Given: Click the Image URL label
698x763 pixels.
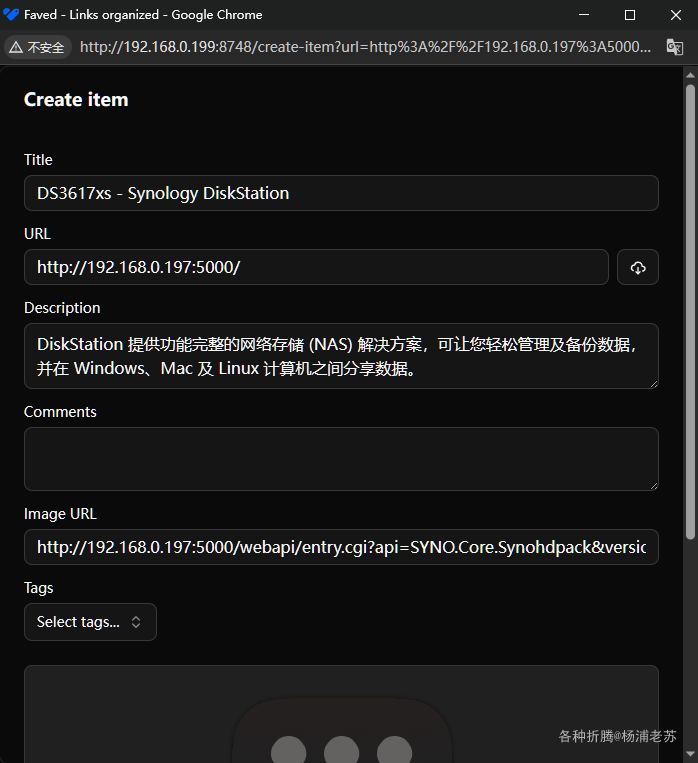Looking at the screenshot, I should [60, 514].
